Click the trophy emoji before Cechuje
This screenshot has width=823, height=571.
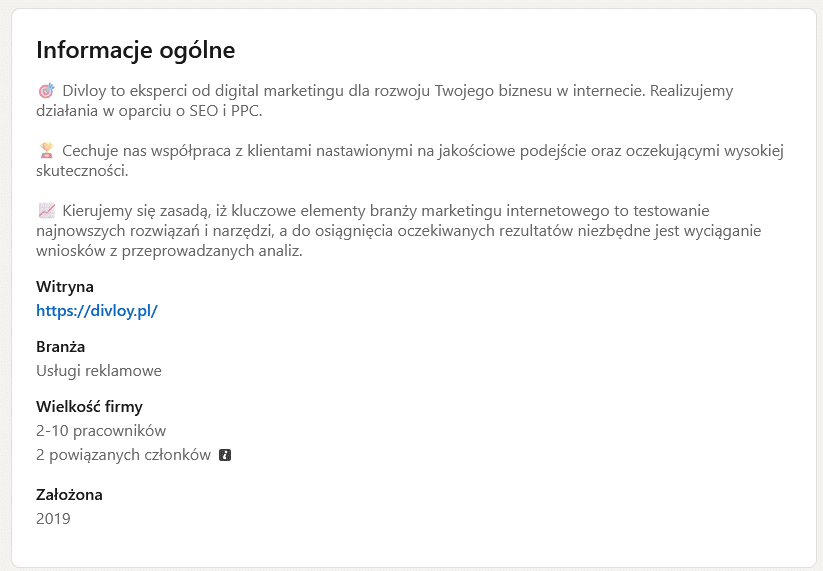coord(45,151)
